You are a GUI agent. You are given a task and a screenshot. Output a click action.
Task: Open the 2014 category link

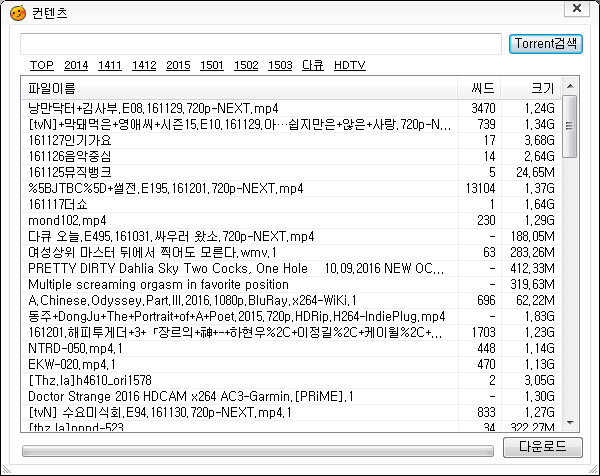pos(76,65)
